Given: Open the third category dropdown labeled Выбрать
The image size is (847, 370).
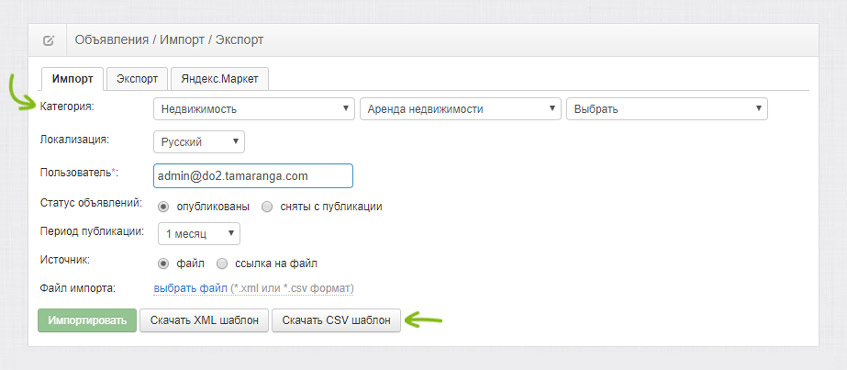Looking at the screenshot, I should click(x=667, y=109).
